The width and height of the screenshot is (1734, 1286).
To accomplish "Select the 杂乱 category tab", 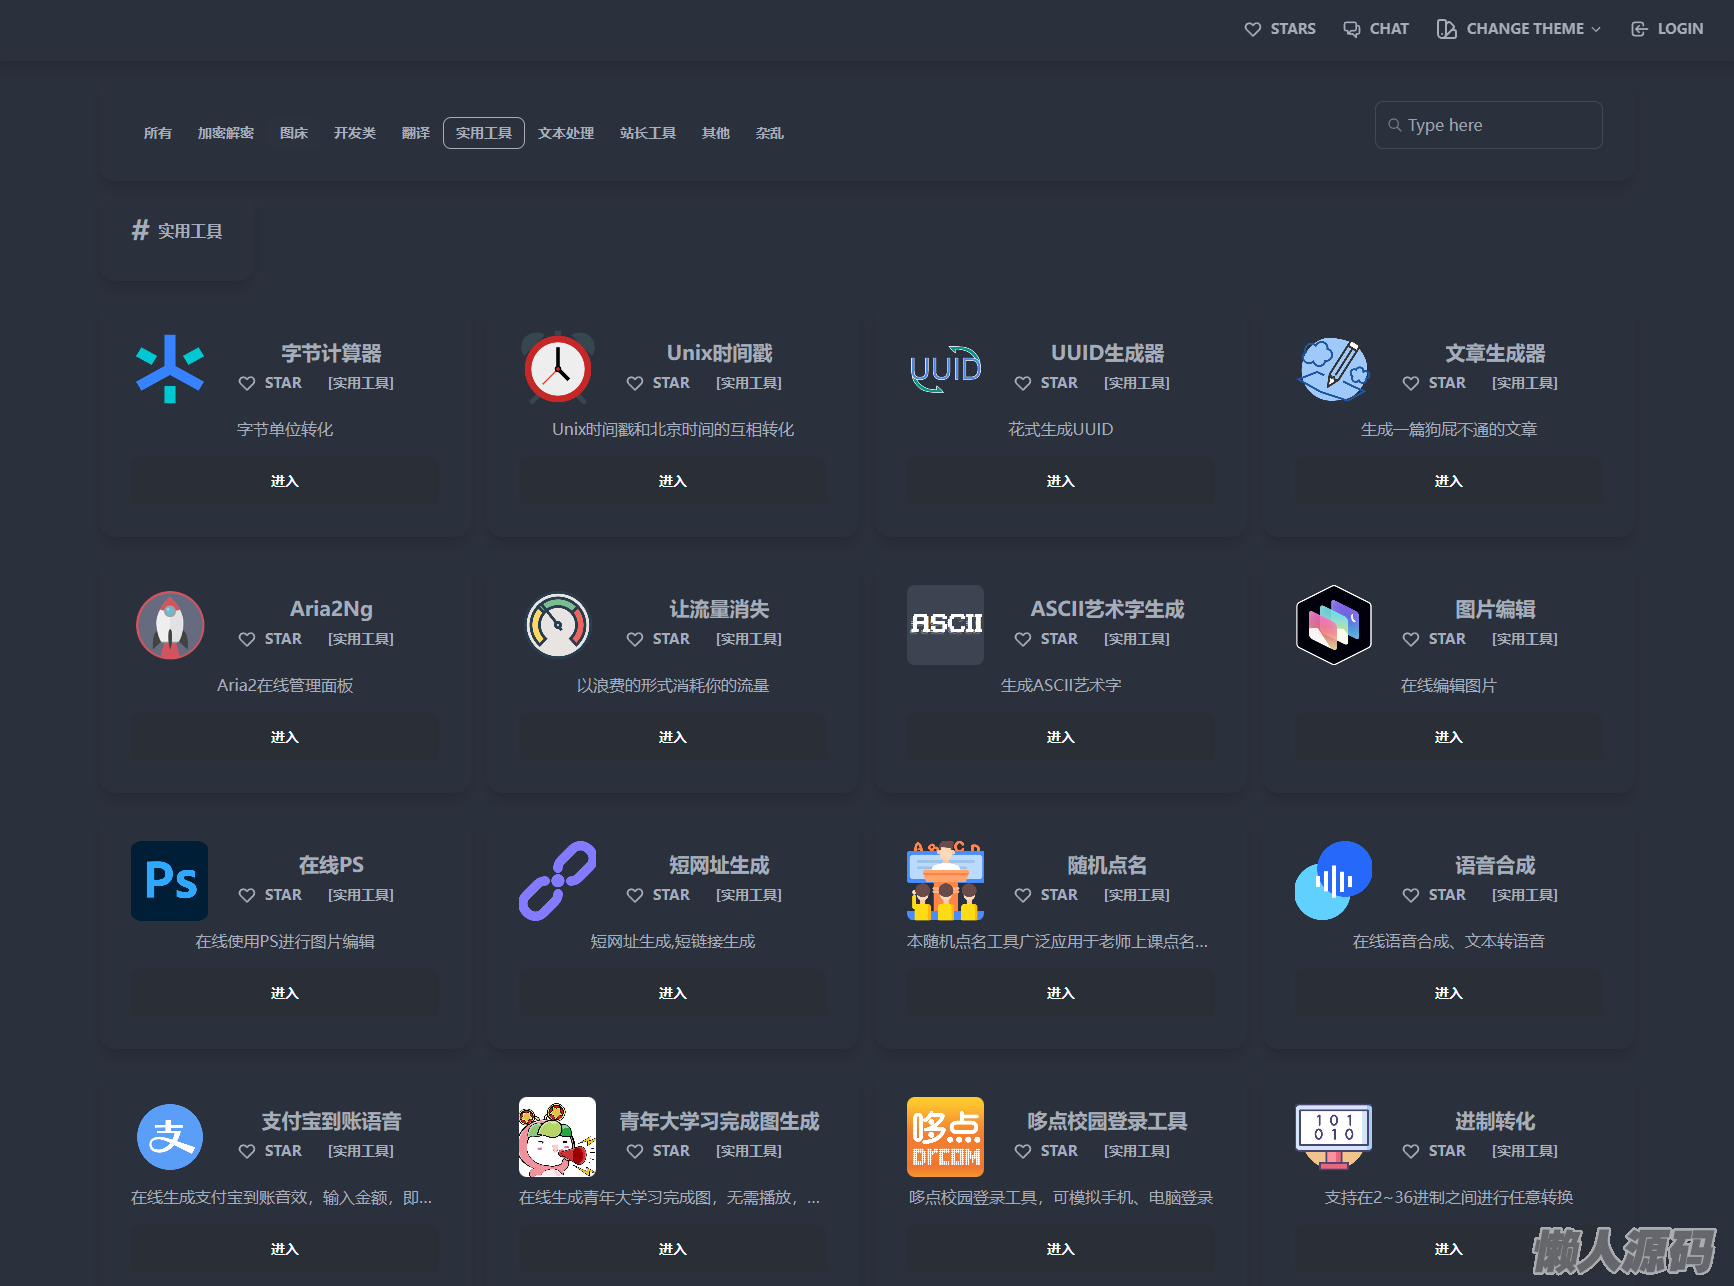I will [770, 133].
